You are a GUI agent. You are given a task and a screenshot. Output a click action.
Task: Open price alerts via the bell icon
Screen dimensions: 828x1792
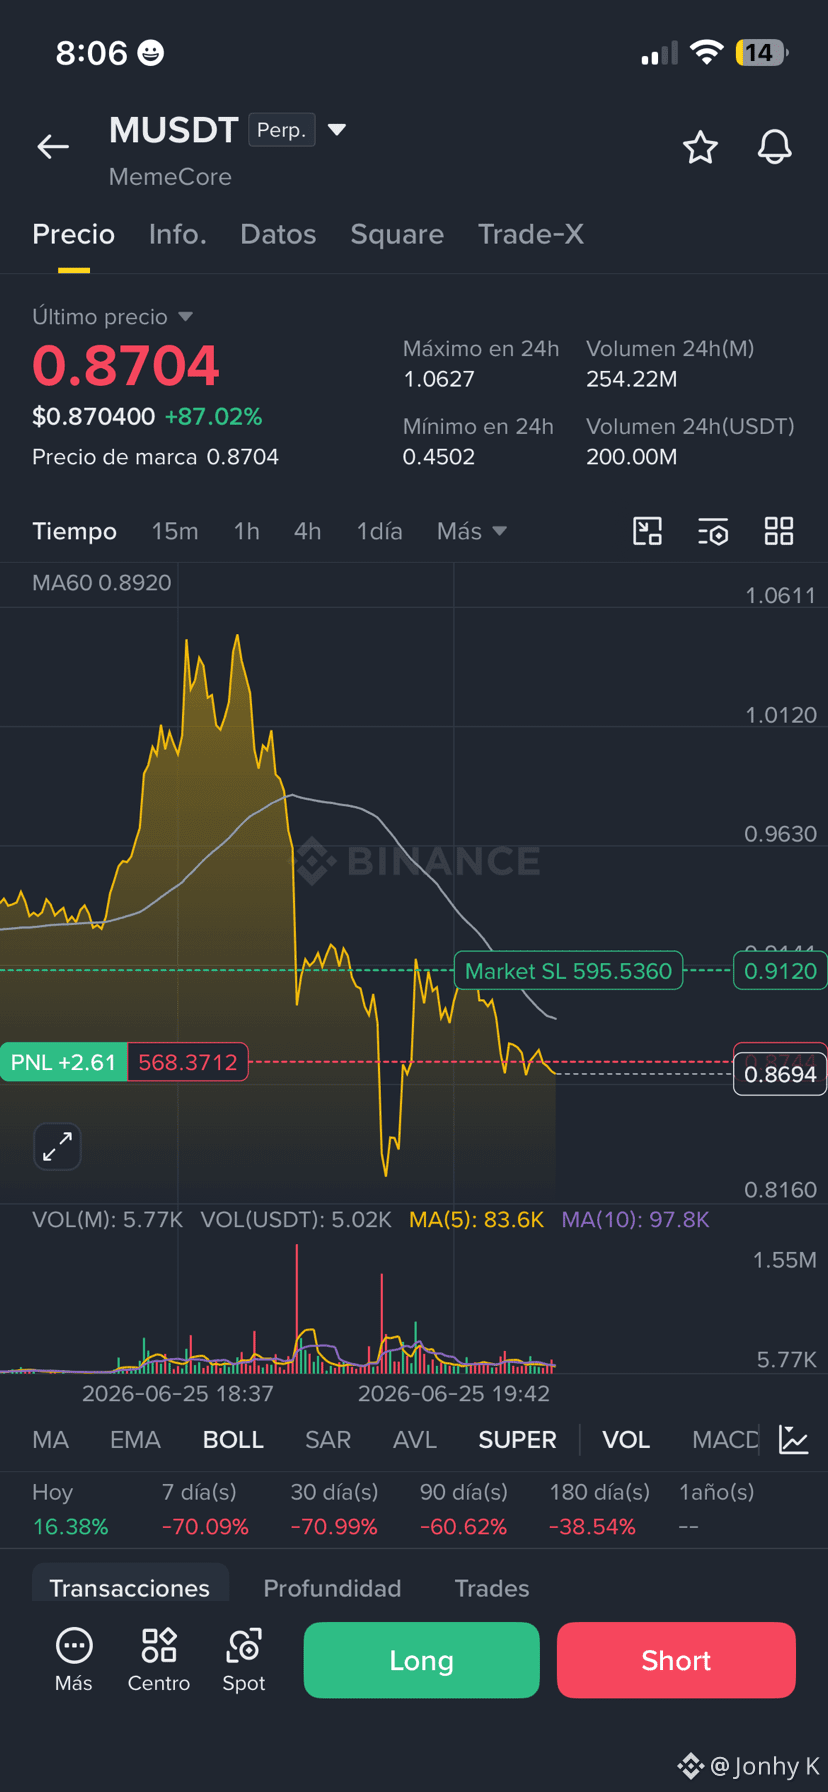(774, 147)
